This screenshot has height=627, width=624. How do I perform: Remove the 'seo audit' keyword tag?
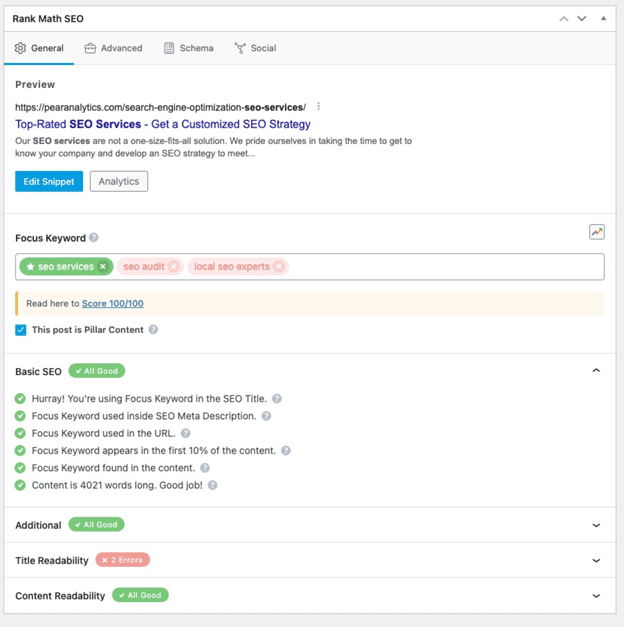173,267
